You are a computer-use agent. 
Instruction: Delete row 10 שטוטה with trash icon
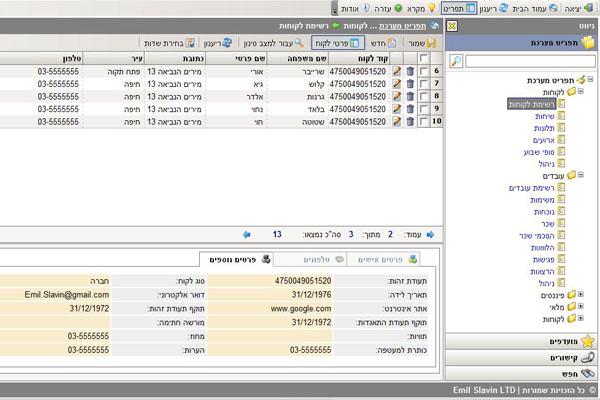(x=410, y=122)
